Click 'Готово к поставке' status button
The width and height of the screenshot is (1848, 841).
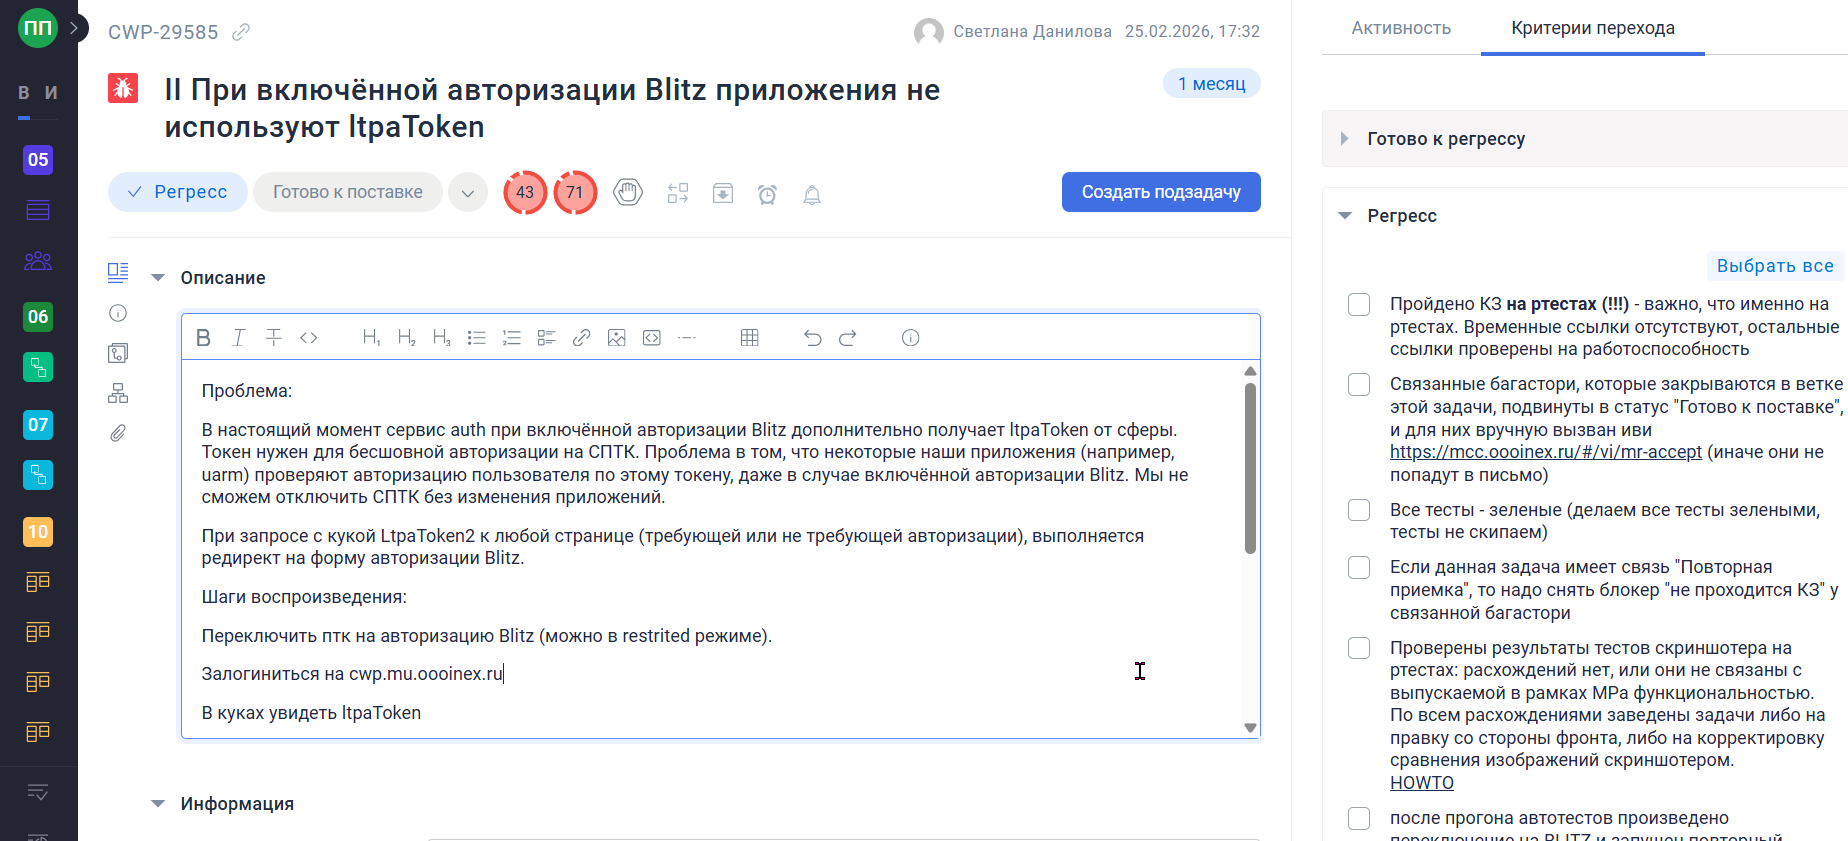348,192
